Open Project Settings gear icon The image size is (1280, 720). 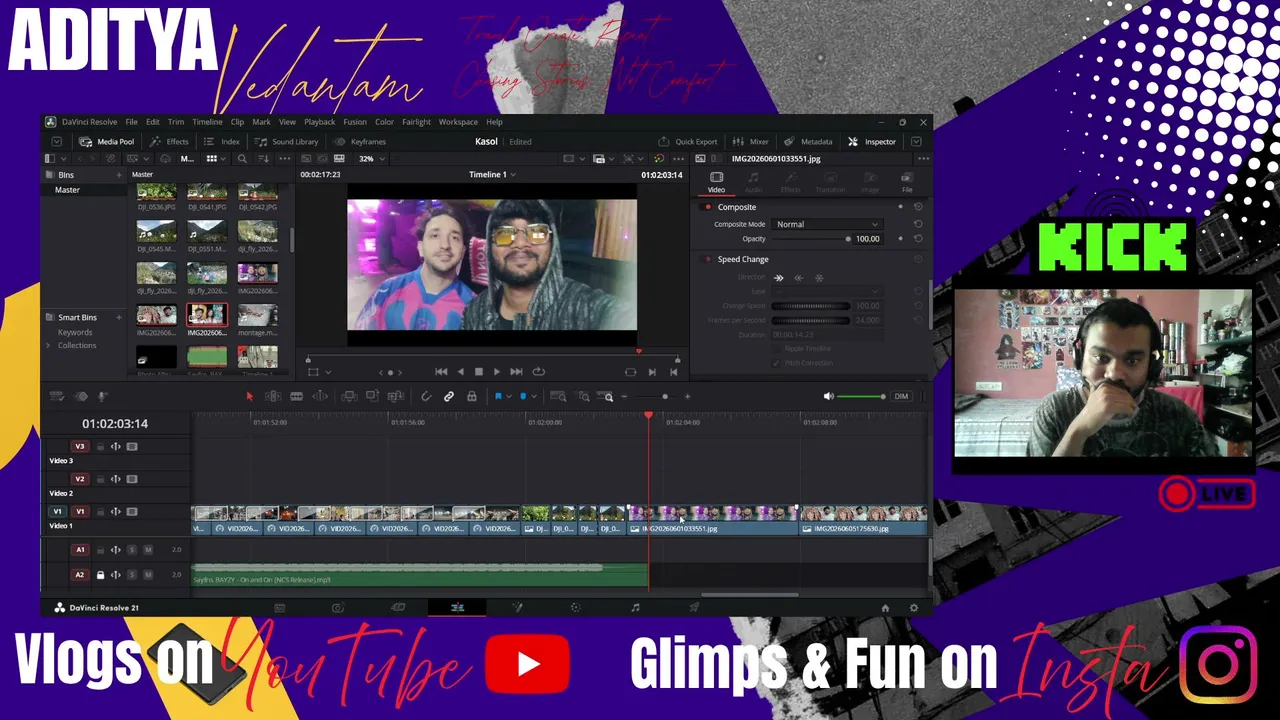click(x=913, y=608)
